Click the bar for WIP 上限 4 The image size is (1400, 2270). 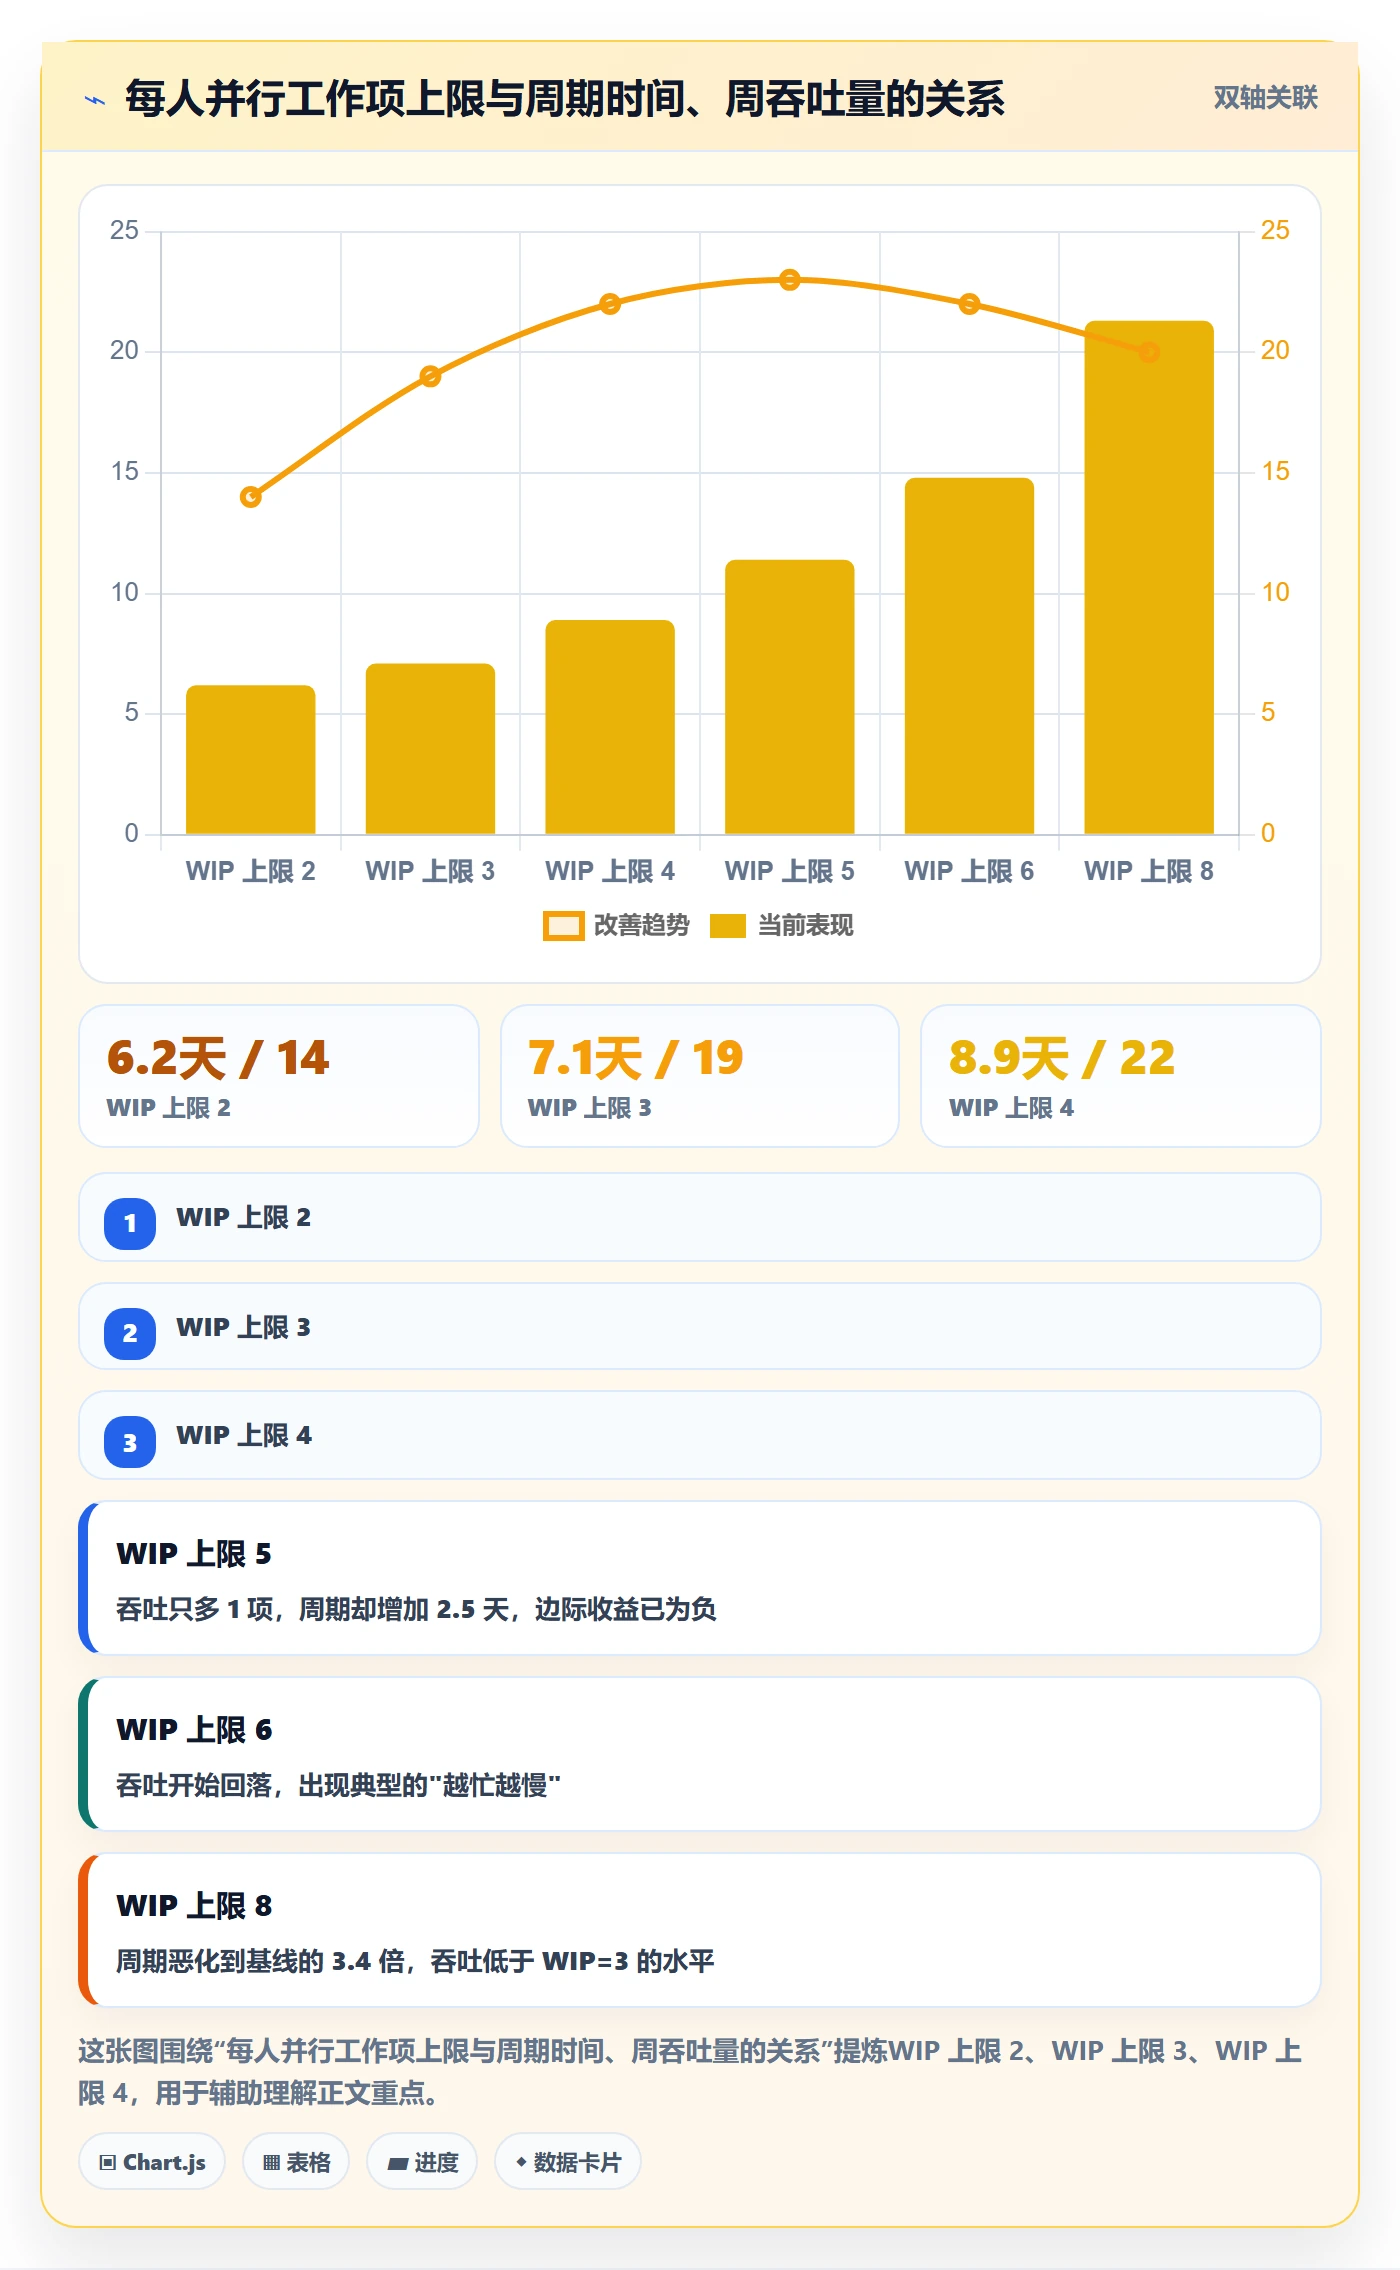tap(610, 727)
